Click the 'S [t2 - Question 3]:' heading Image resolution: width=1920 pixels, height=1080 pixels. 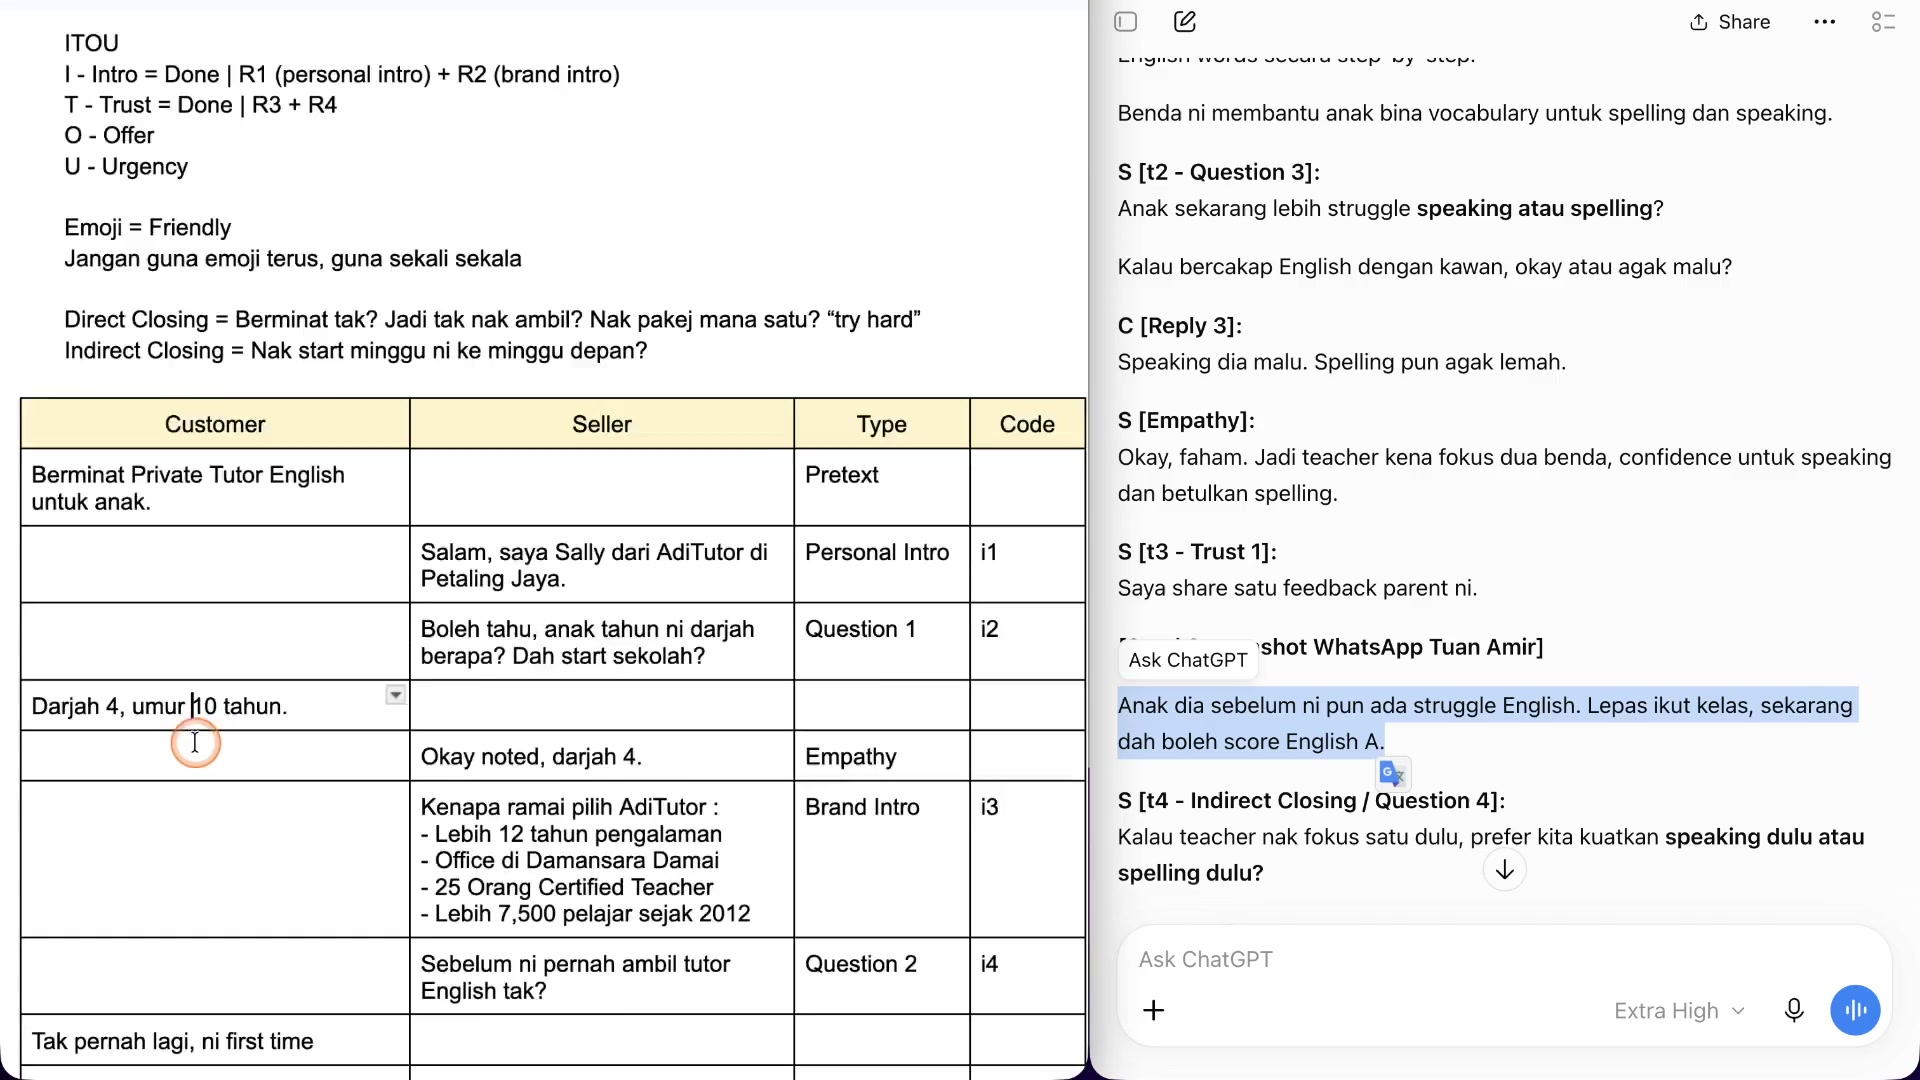click(x=1218, y=172)
